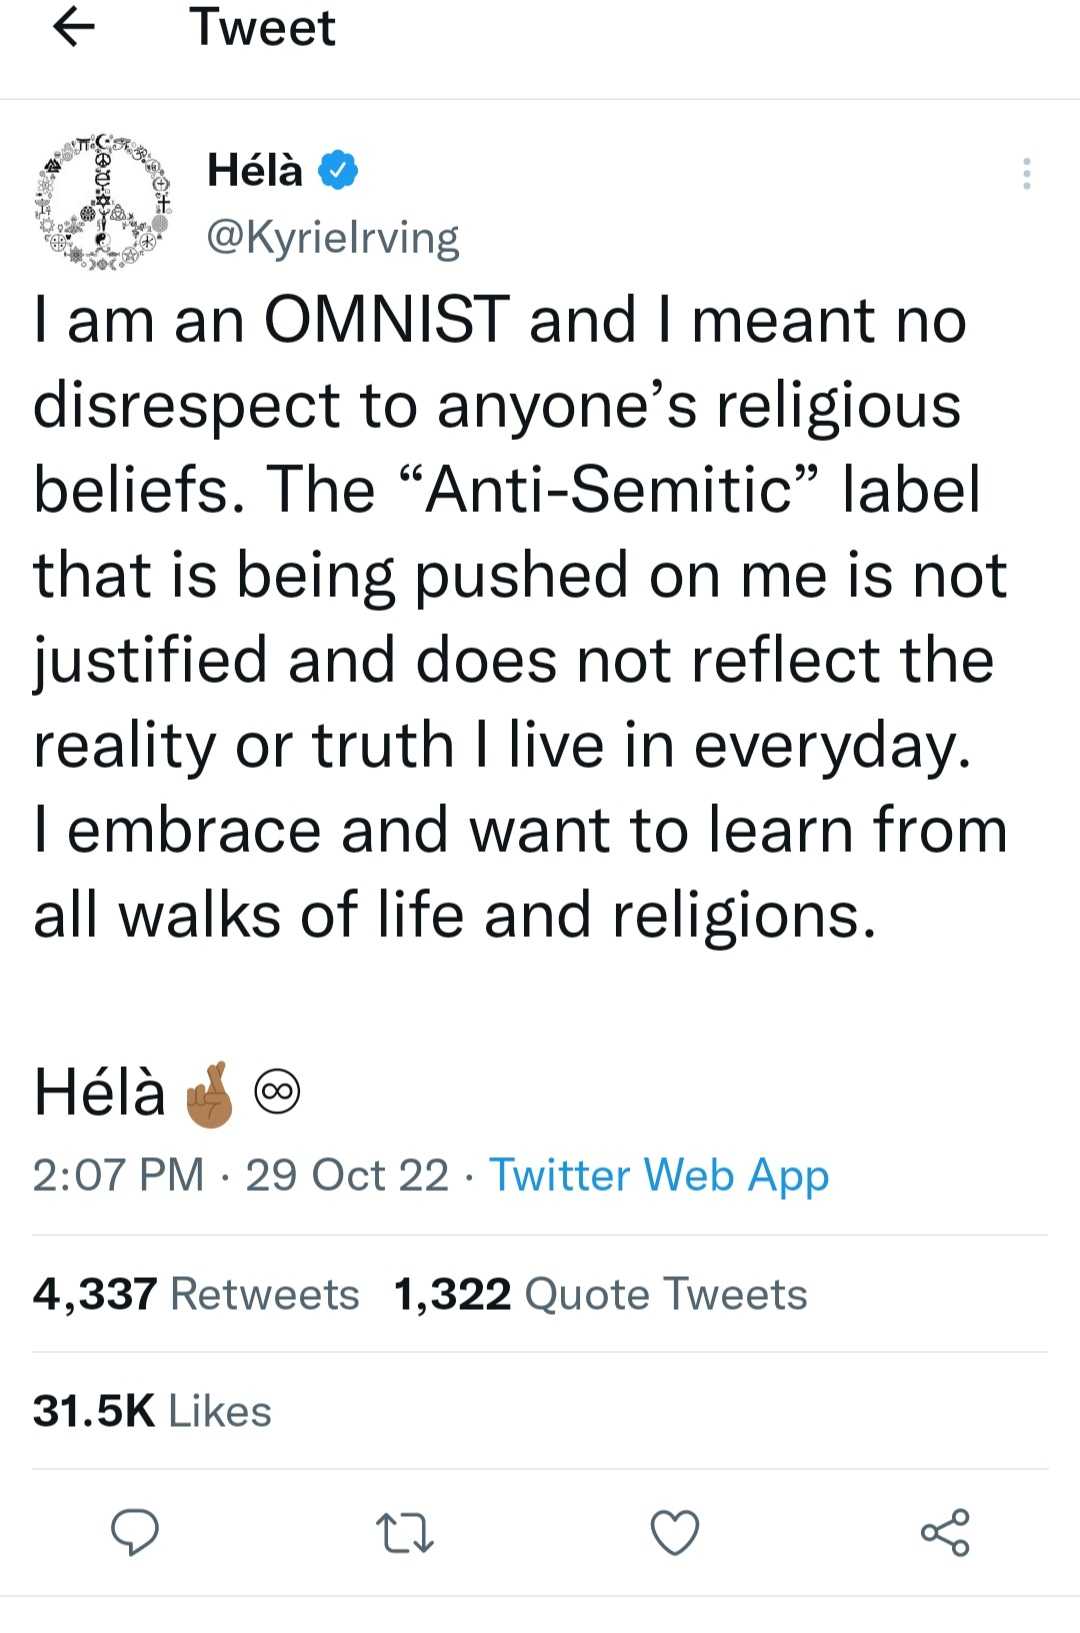
Task: Click the 2:07 PM timestamp
Action: [x=118, y=1175]
